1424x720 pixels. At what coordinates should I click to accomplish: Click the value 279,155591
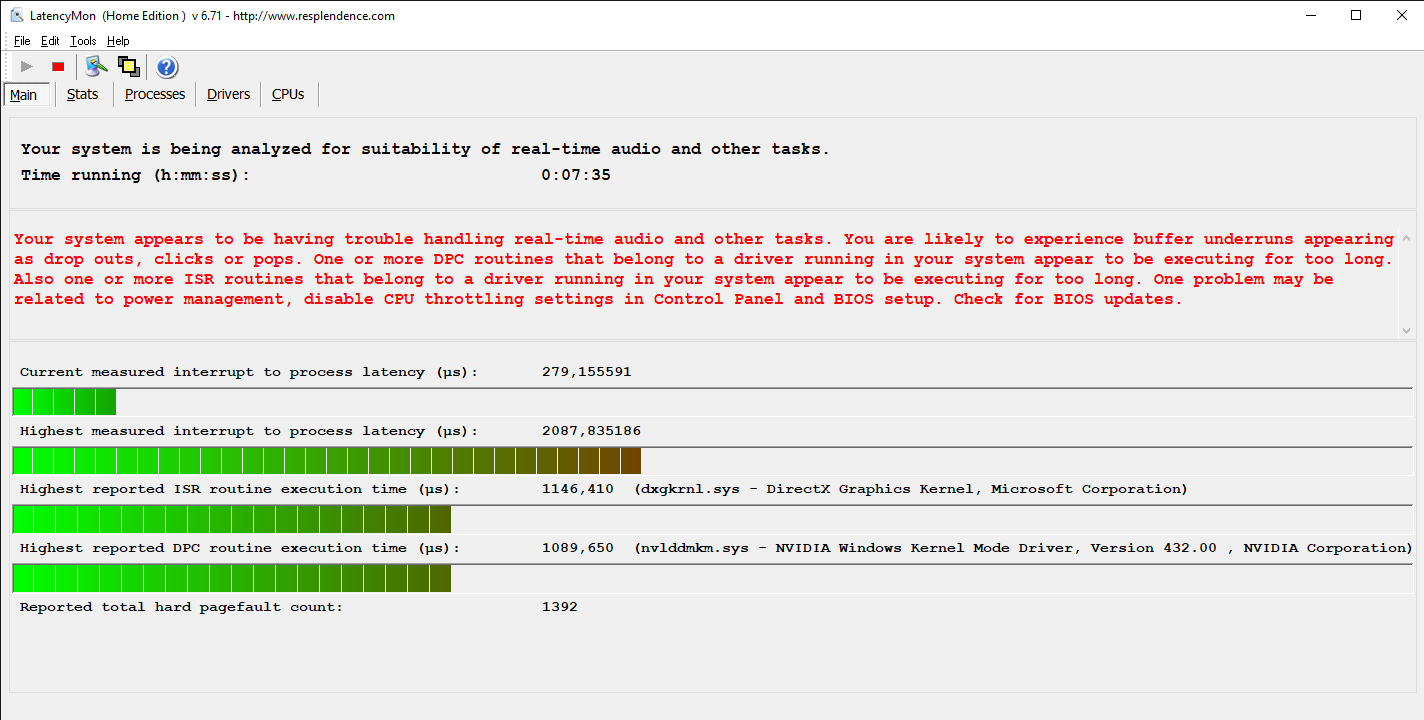[586, 372]
